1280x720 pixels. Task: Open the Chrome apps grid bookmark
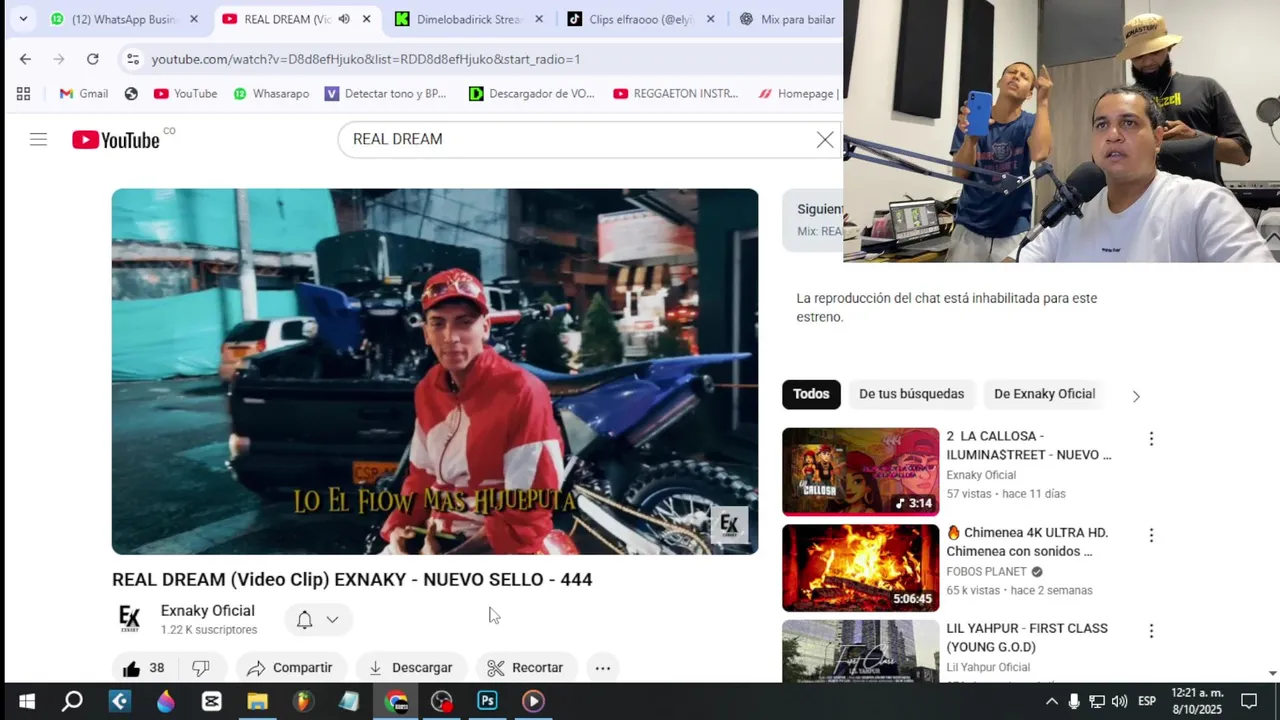(x=23, y=93)
